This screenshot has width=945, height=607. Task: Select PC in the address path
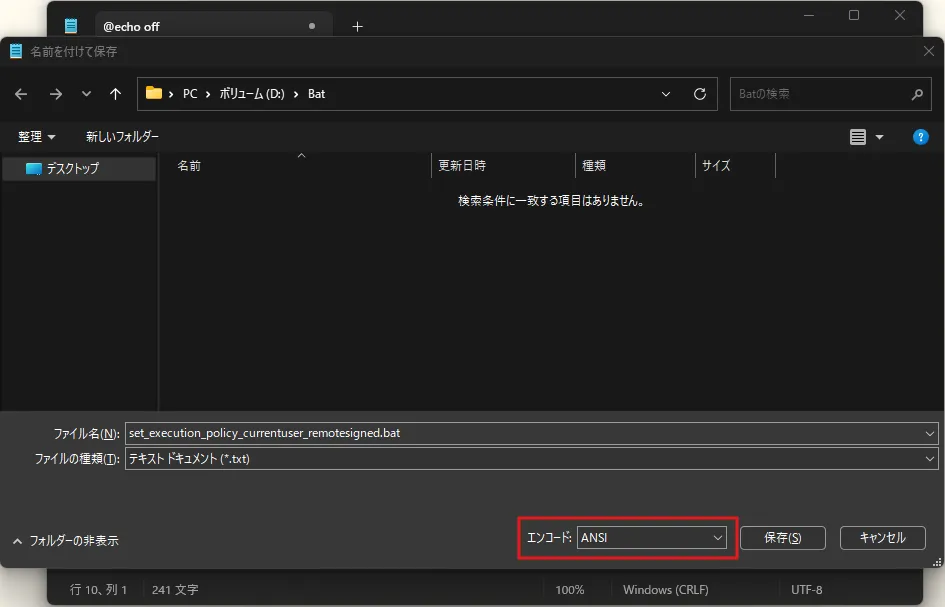click(x=190, y=94)
